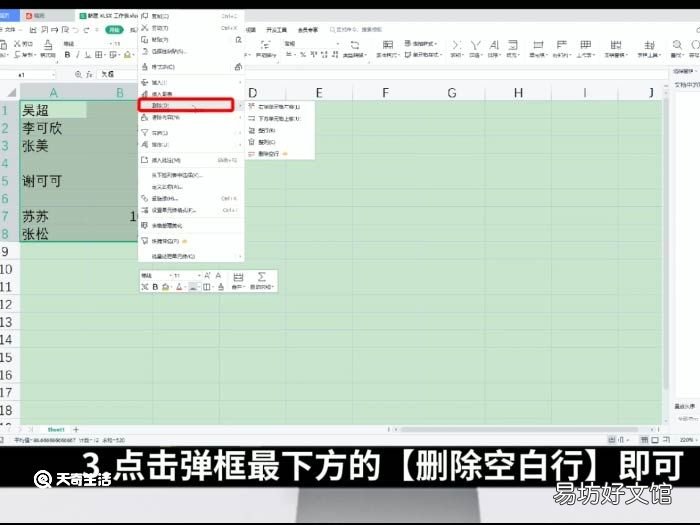This screenshot has width=700, height=525.
Task: Click the percent style icon in ribbon
Action: tap(303, 55)
